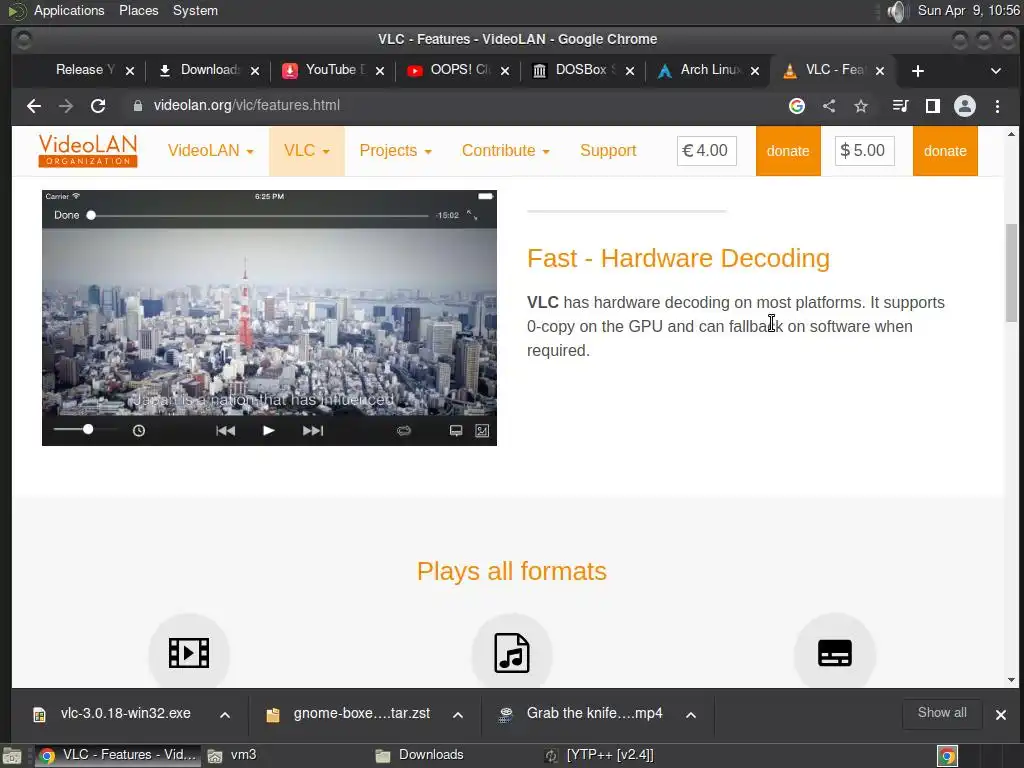
Task: Expand options for gnome-boxes tar.zst download
Action: [458, 714]
